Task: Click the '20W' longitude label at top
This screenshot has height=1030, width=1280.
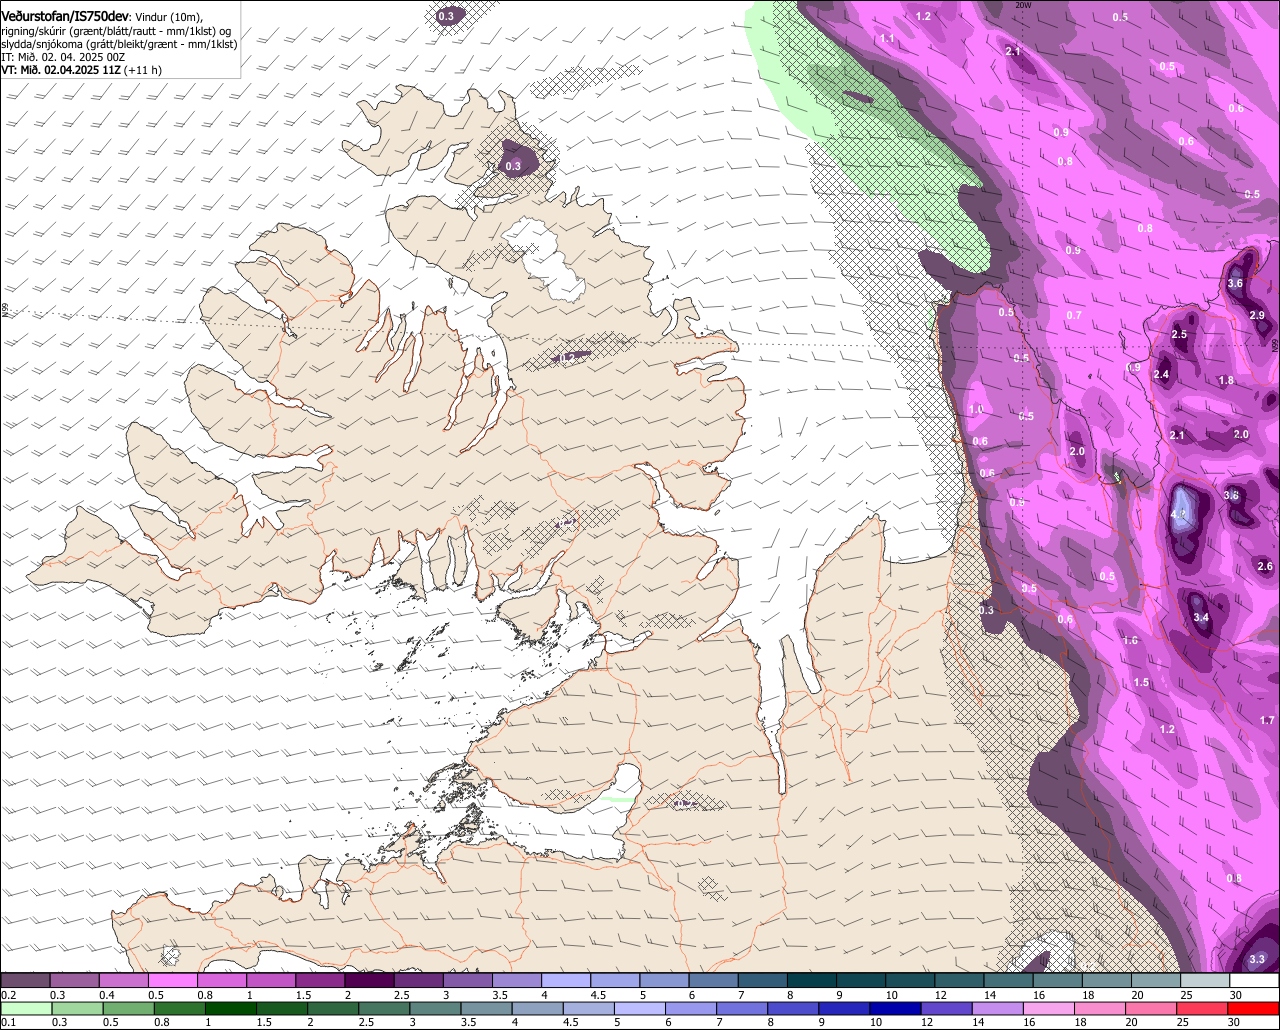Action: tap(1022, 5)
